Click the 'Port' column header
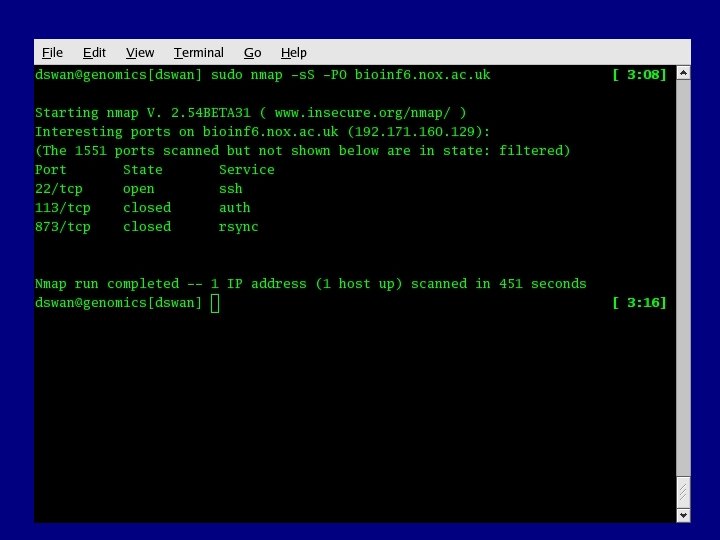The height and width of the screenshot is (540, 720). pyautogui.click(x=51, y=170)
